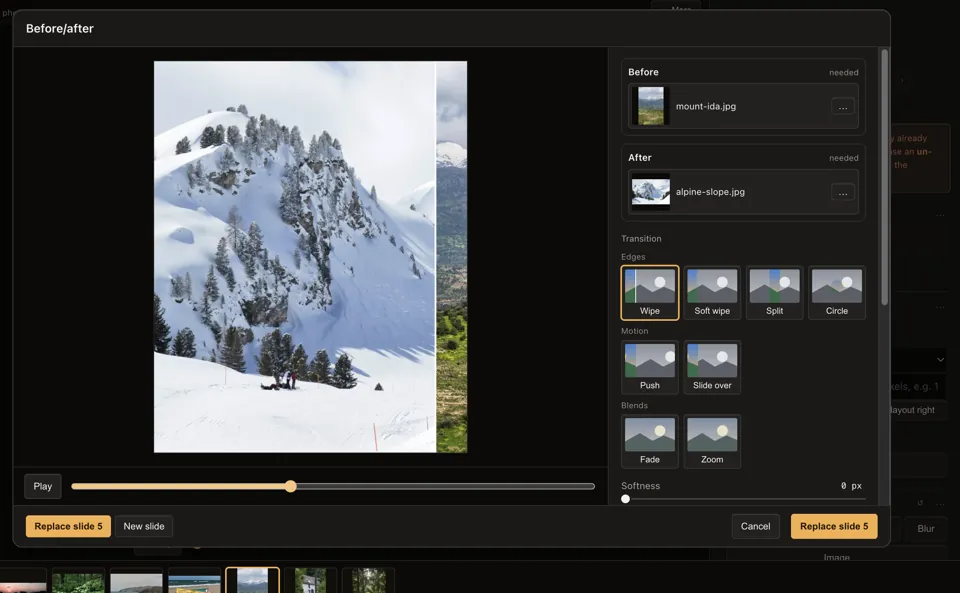Click the mount-ida.jpg before thumbnail

650,106
